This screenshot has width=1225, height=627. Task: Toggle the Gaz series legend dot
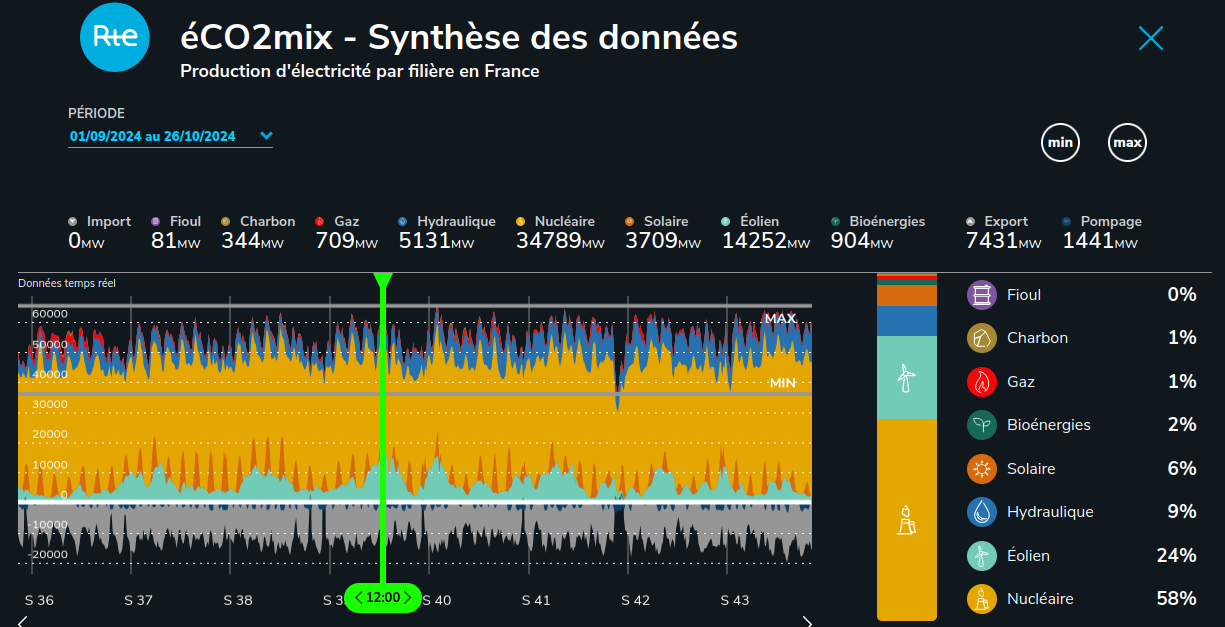320,221
